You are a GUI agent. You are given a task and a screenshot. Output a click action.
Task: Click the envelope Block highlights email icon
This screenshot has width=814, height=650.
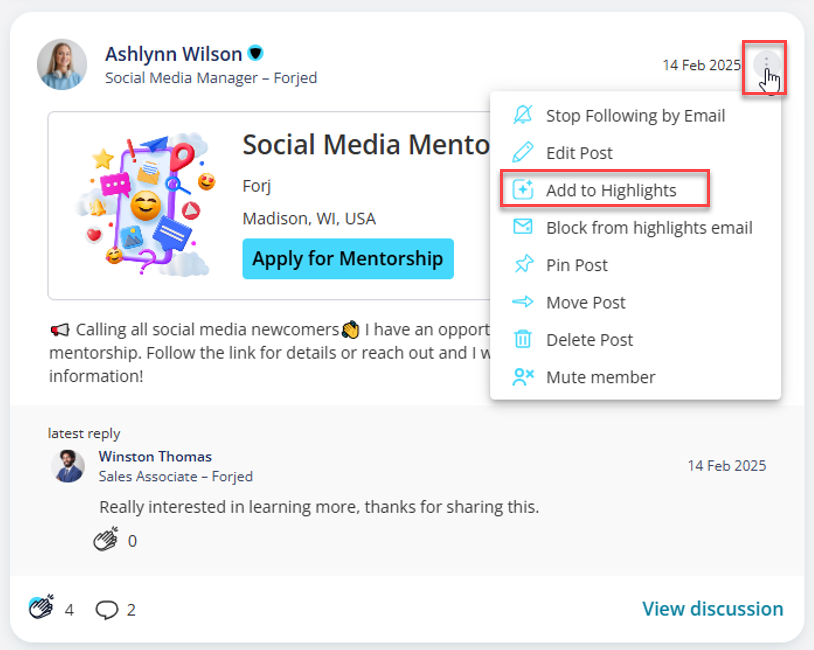click(x=523, y=227)
